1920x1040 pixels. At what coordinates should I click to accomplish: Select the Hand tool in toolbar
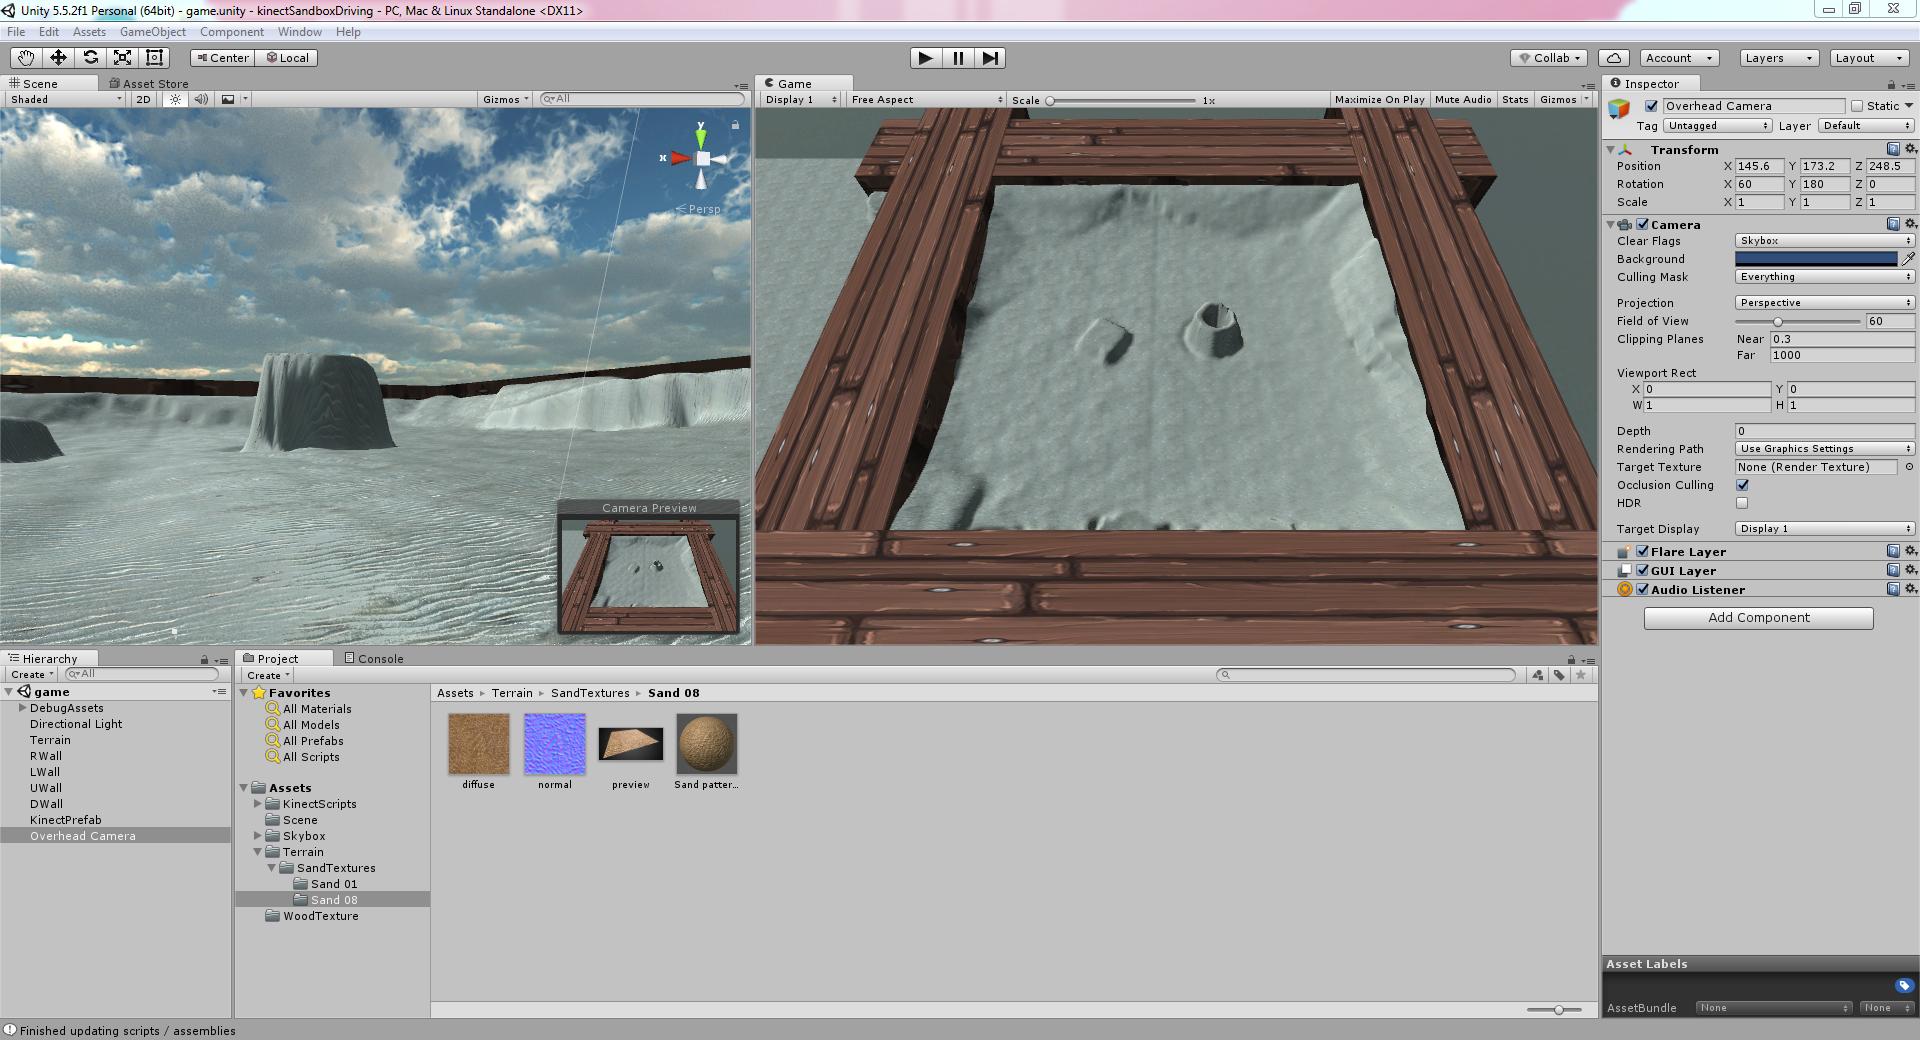pos(26,58)
